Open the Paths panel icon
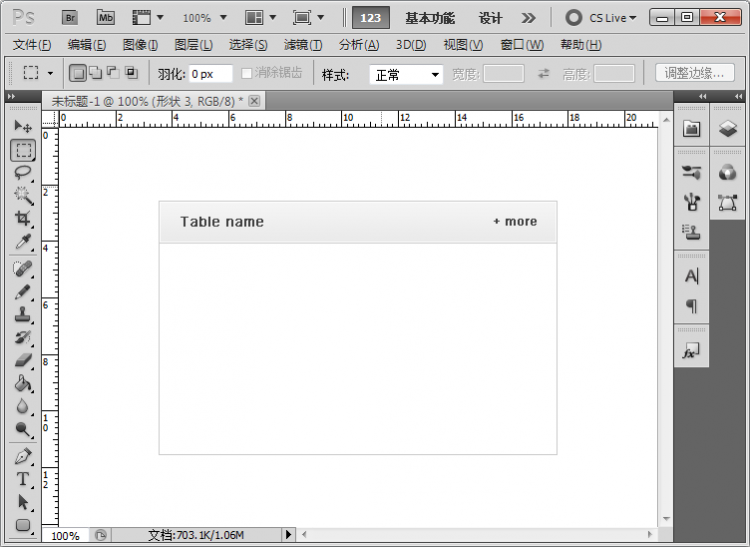750x547 pixels. click(x=728, y=203)
